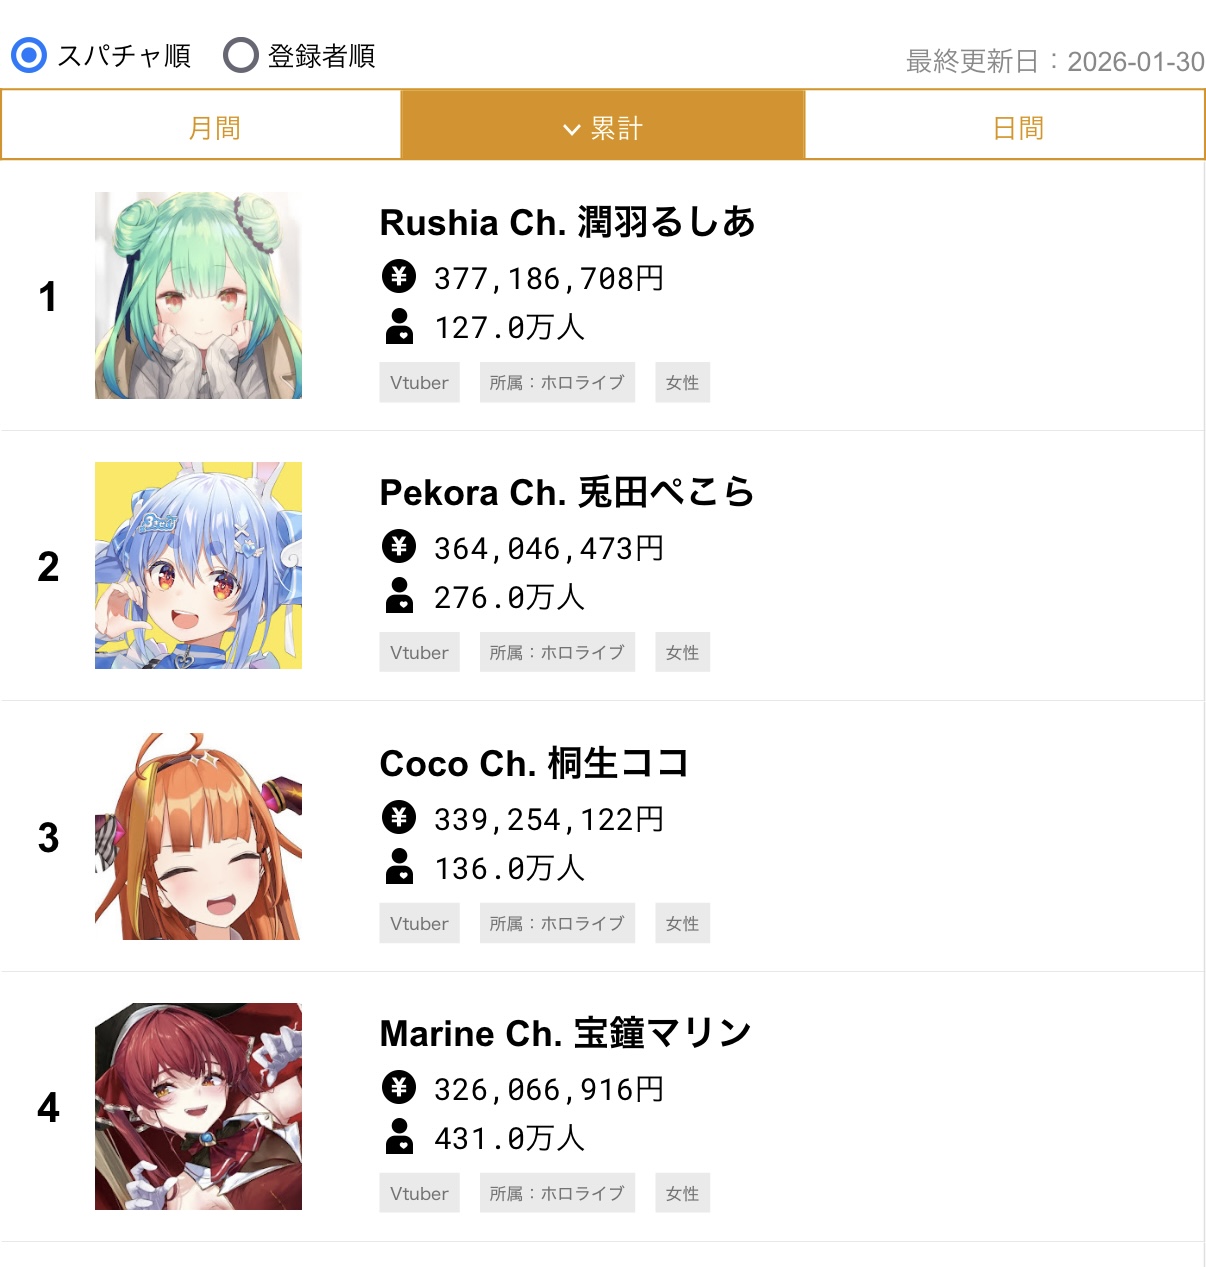Image resolution: width=1206 pixels, height=1267 pixels.
Task: Open Marine Ch. 宝鐘マリン channel avatar
Action: click(198, 1106)
